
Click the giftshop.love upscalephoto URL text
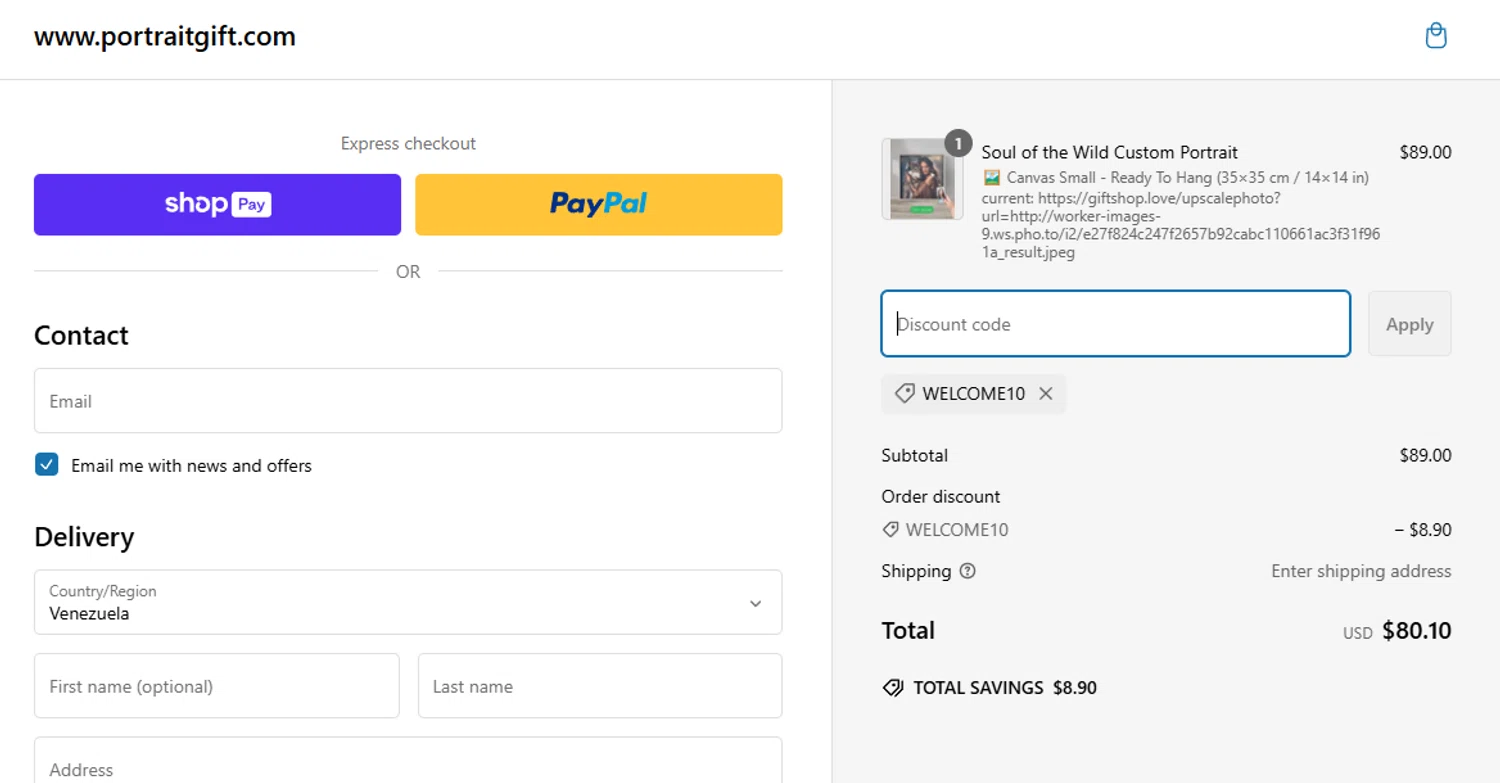[1181, 225]
